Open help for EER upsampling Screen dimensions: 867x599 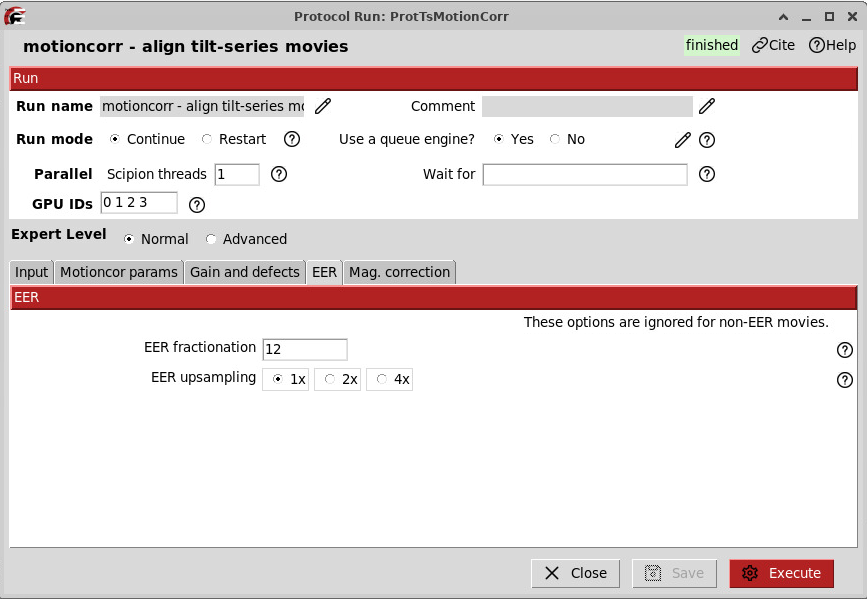point(845,380)
